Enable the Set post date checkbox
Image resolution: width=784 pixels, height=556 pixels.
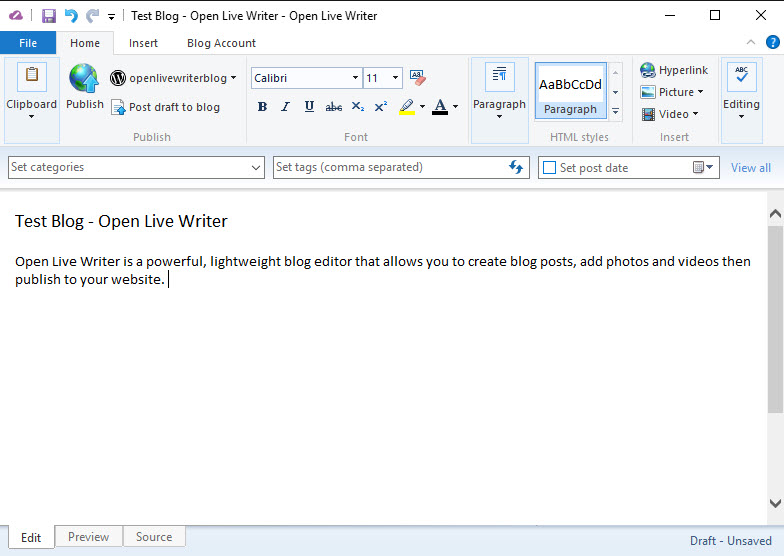click(549, 168)
